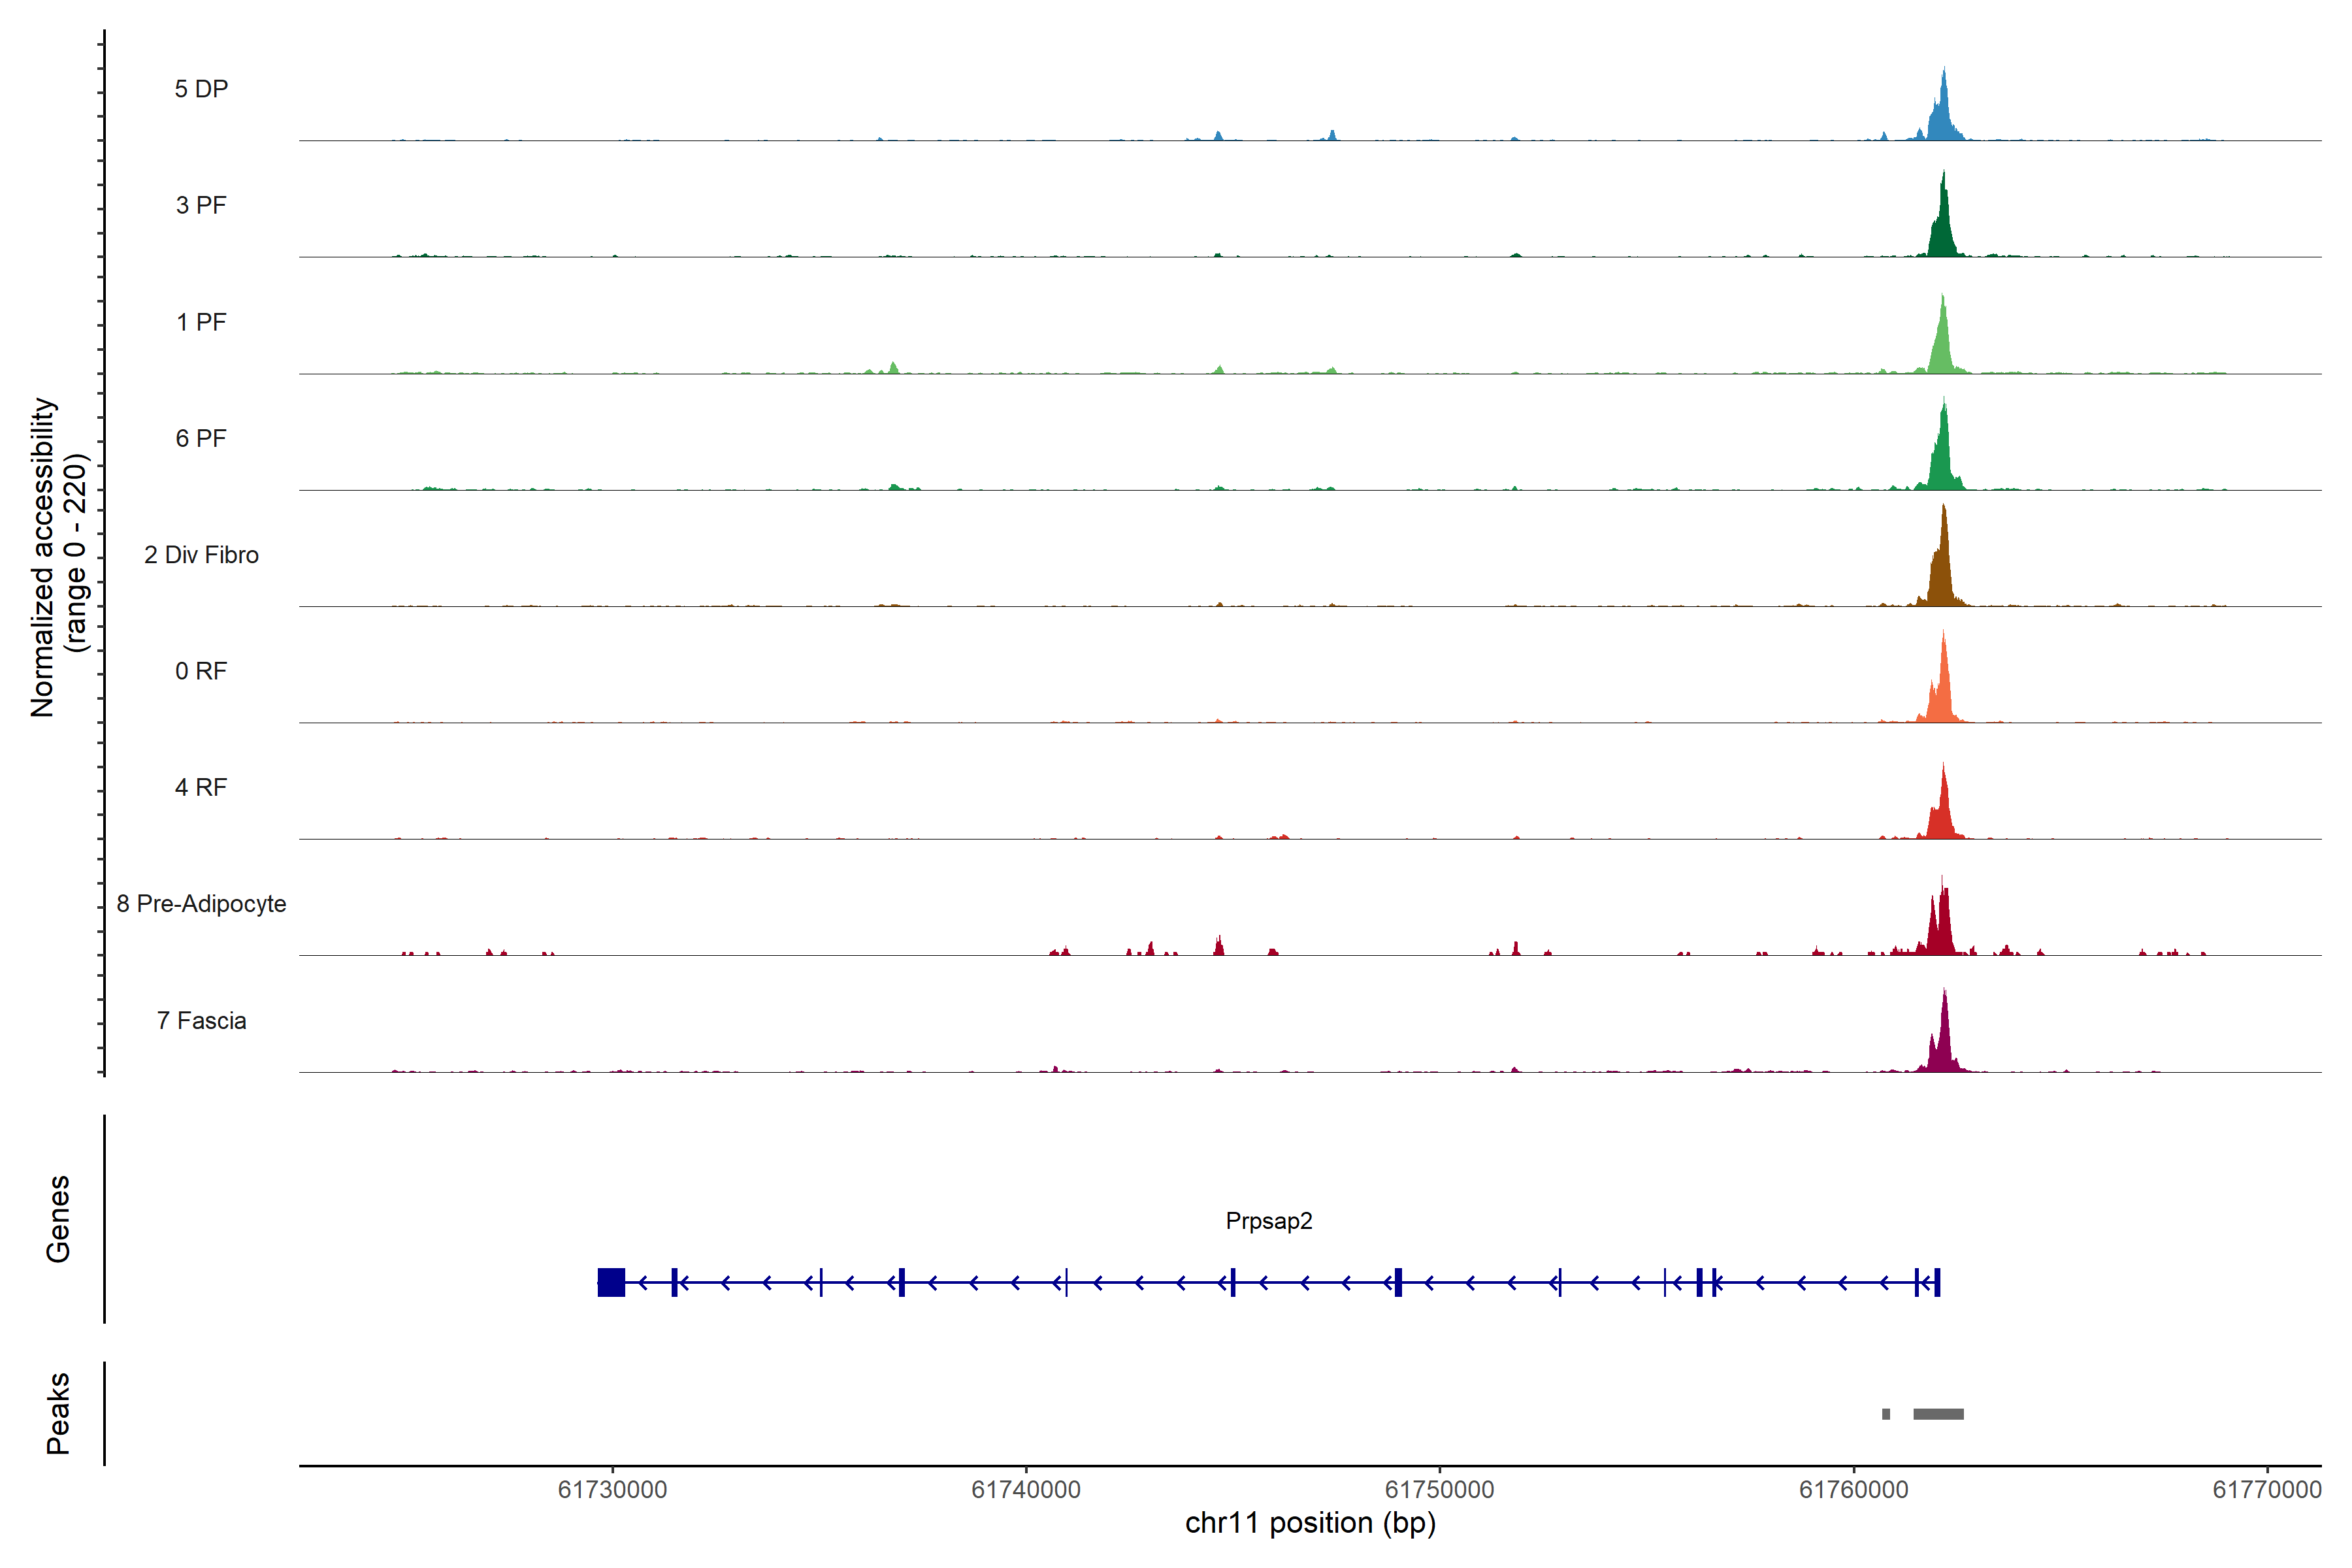The image size is (2352, 1568).
Task: Click the wide gray peak bar
Action: (1938, 1414)
